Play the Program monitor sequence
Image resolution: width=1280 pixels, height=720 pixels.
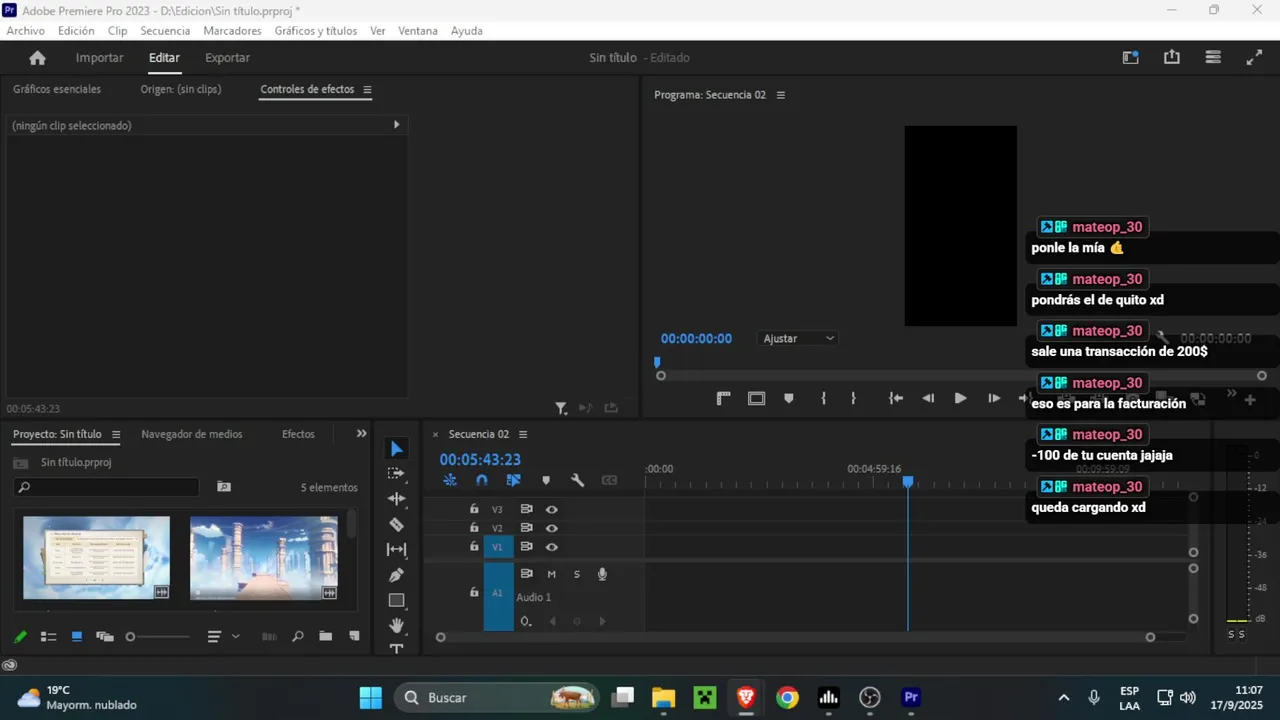point(960,398)
